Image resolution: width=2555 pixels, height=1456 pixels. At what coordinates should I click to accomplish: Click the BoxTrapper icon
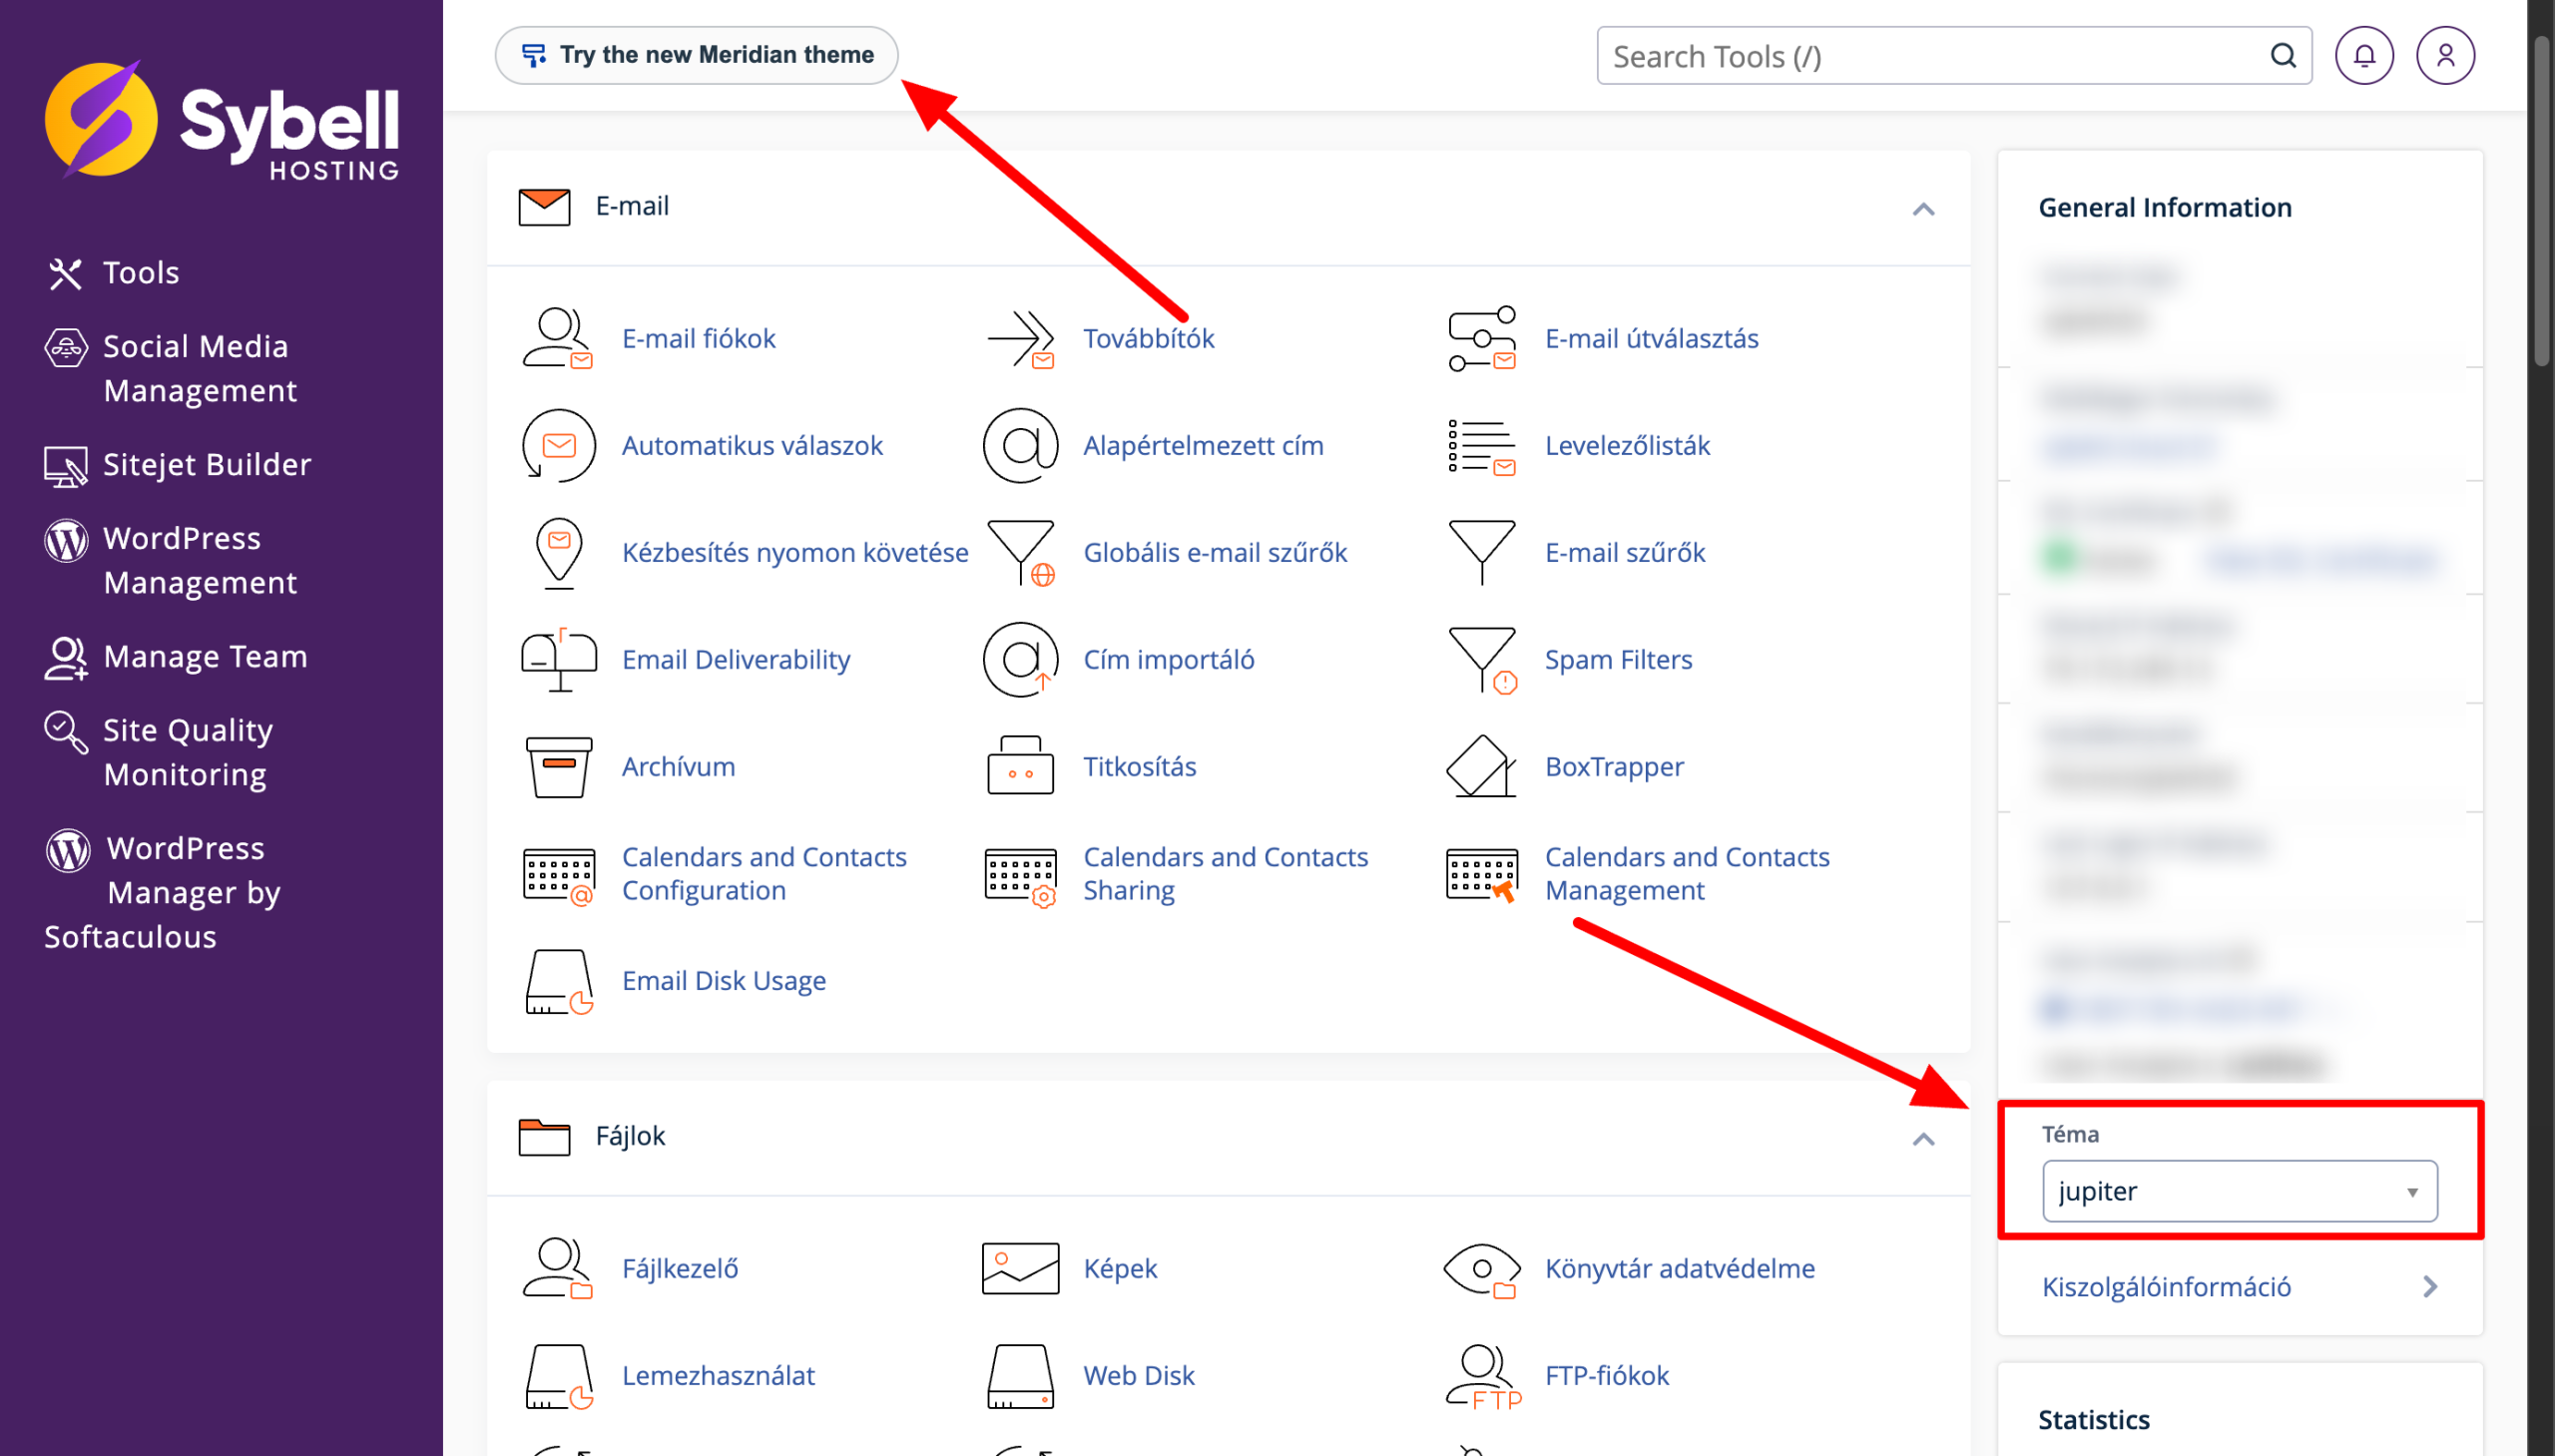tap(1481, 766)
